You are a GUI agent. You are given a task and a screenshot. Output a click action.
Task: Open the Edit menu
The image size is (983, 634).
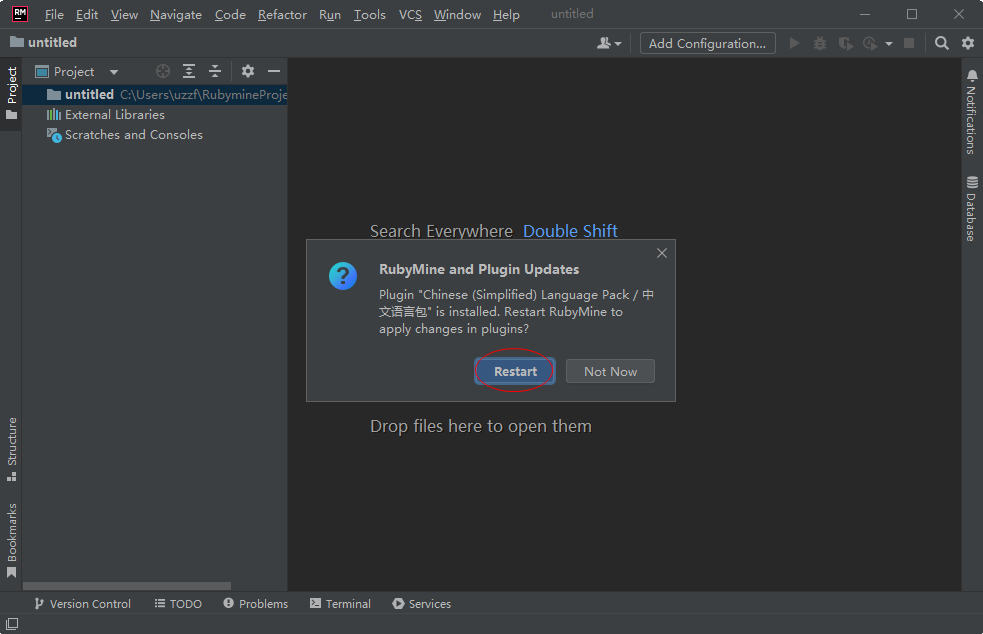[87, 14]
